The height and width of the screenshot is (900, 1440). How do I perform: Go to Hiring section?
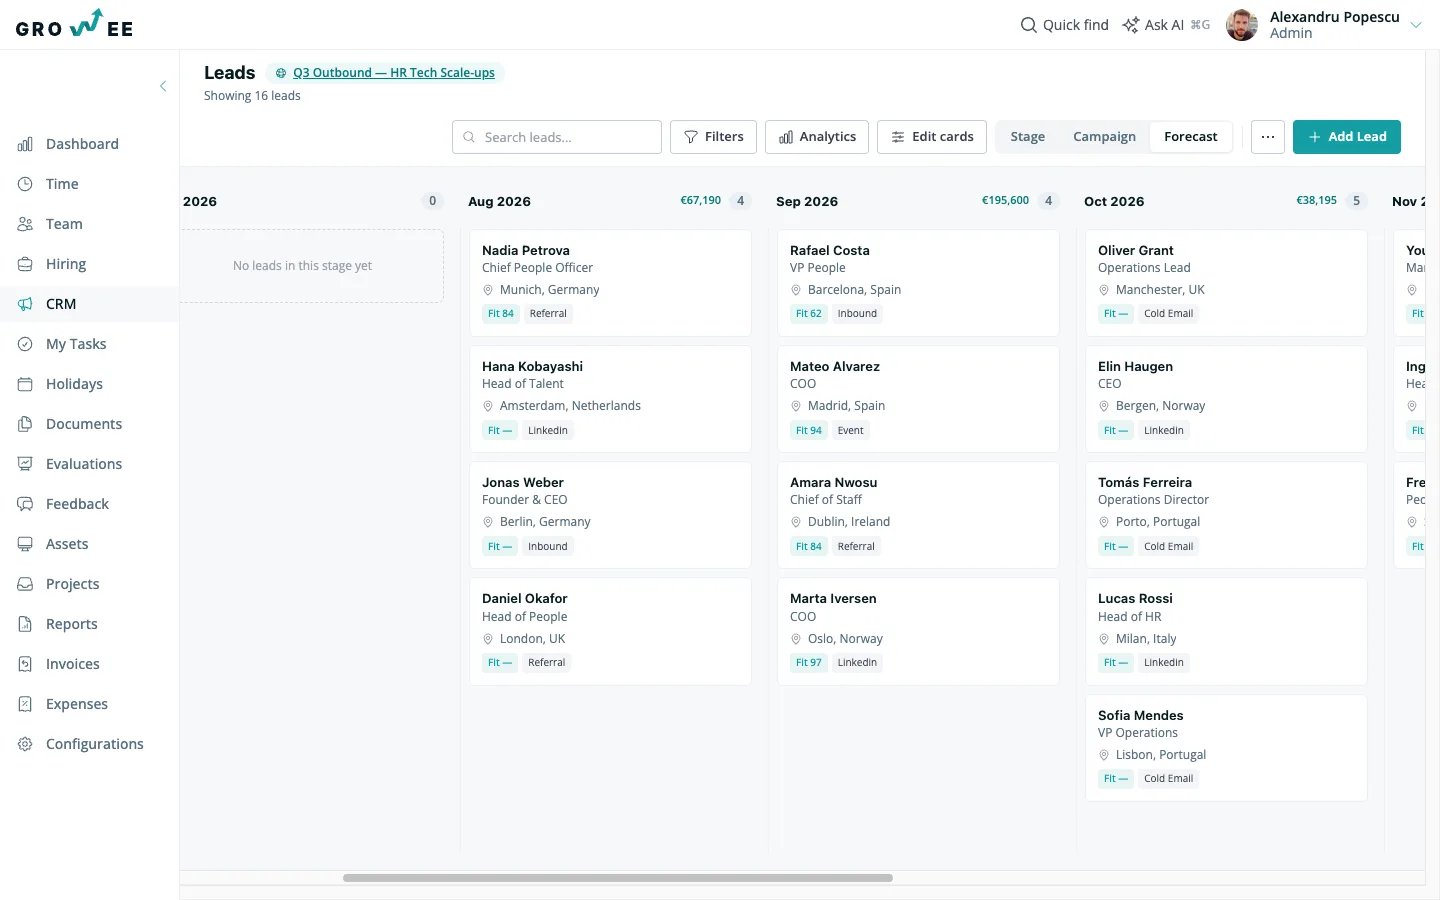point(89,264)
